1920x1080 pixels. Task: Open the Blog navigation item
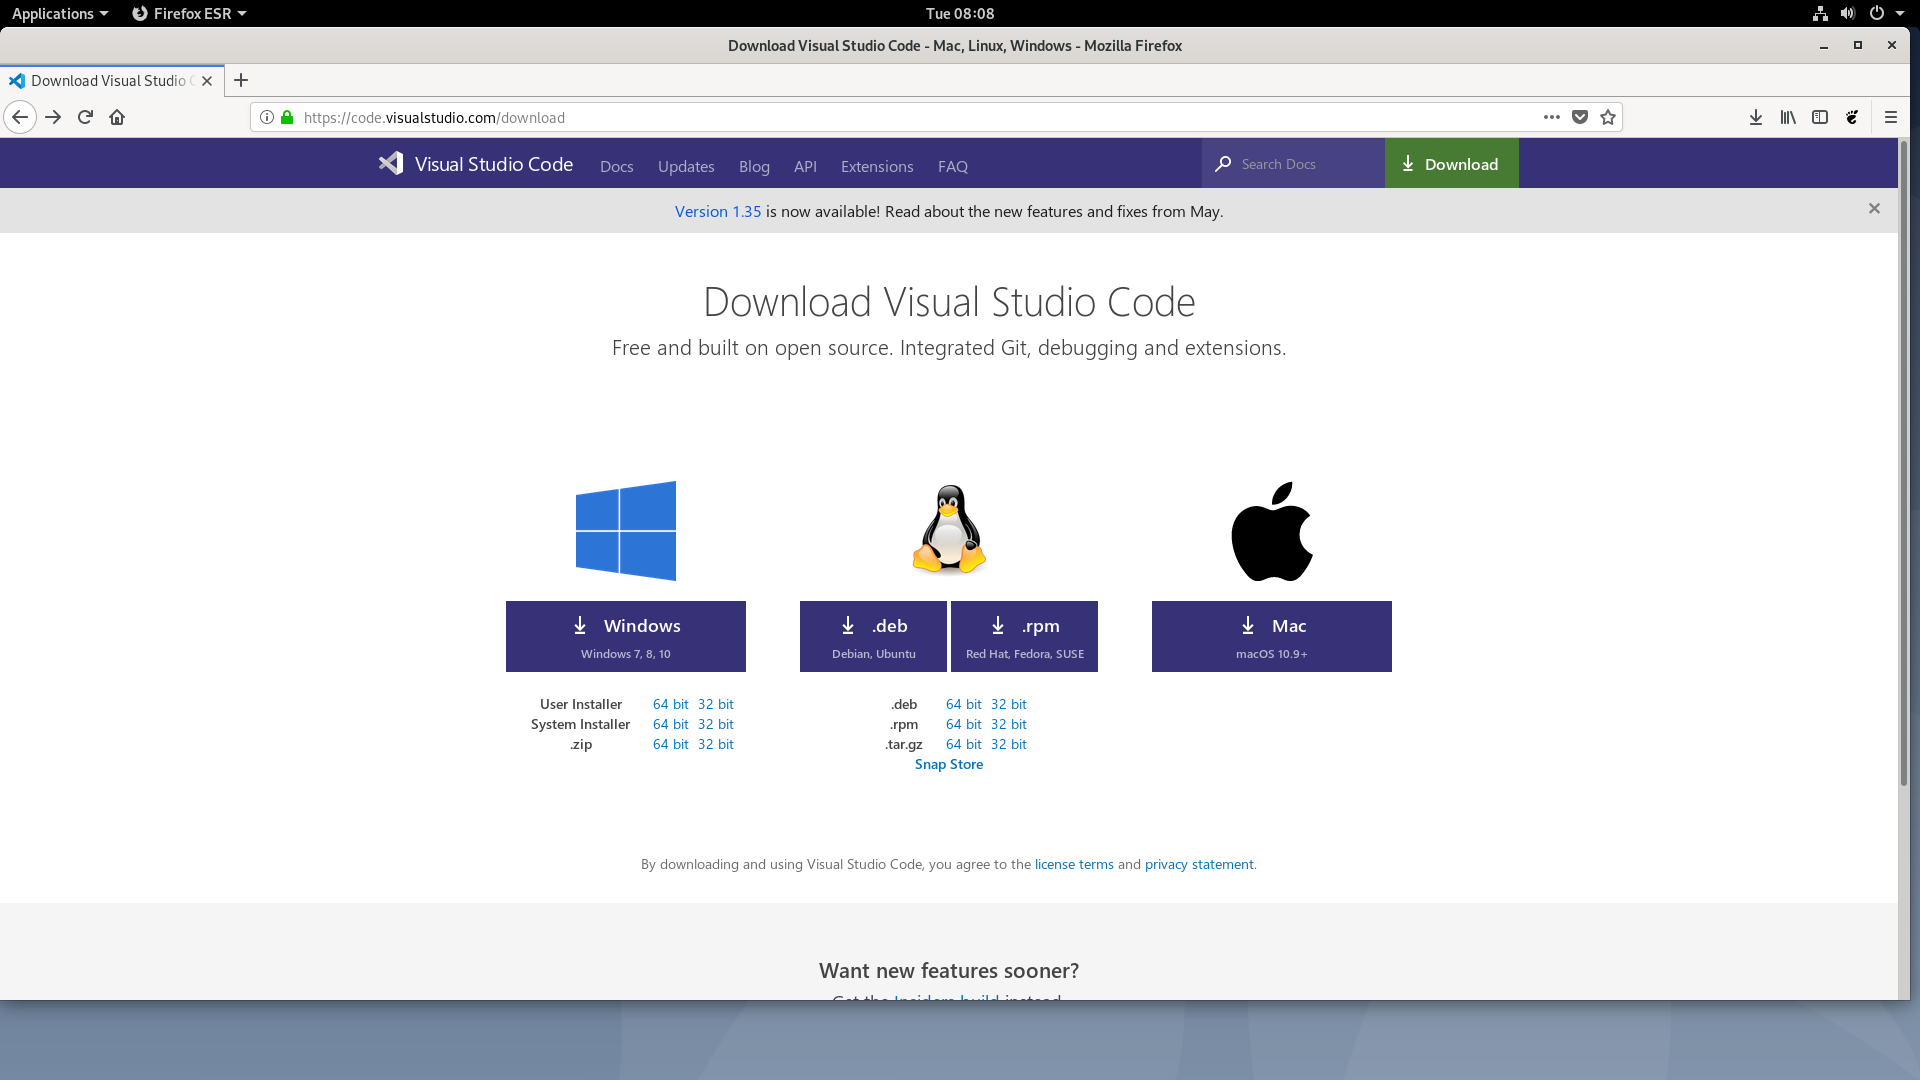pos(754,166)
